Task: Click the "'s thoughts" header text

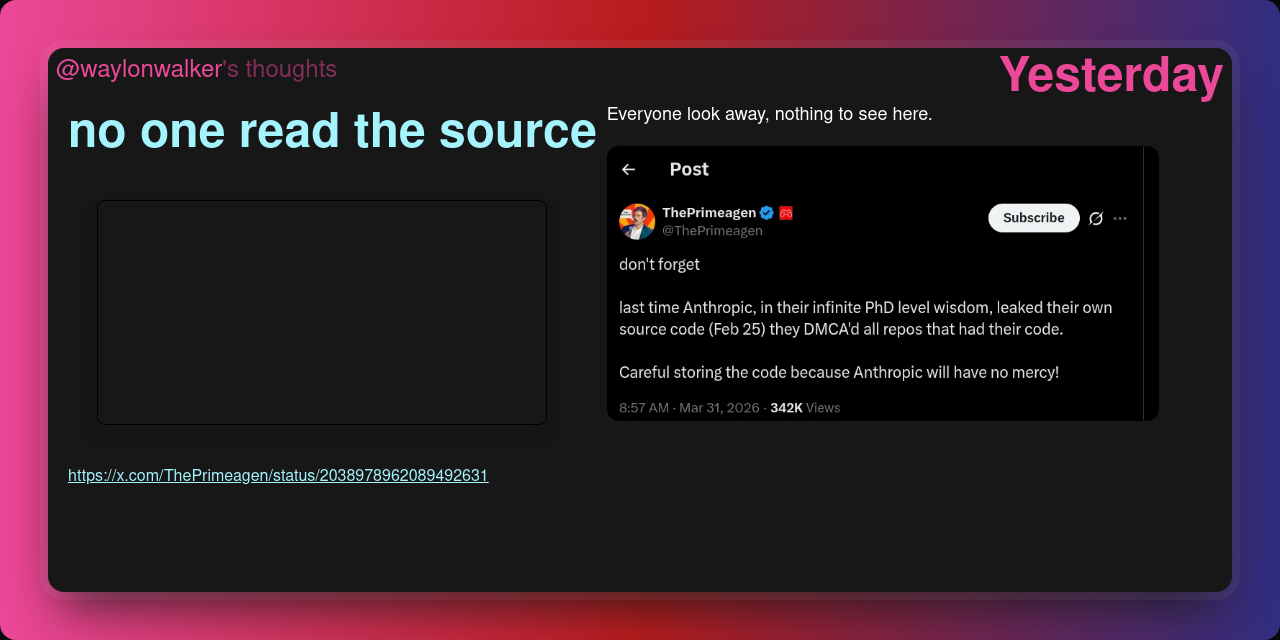Action: click(x=280, y=69)
